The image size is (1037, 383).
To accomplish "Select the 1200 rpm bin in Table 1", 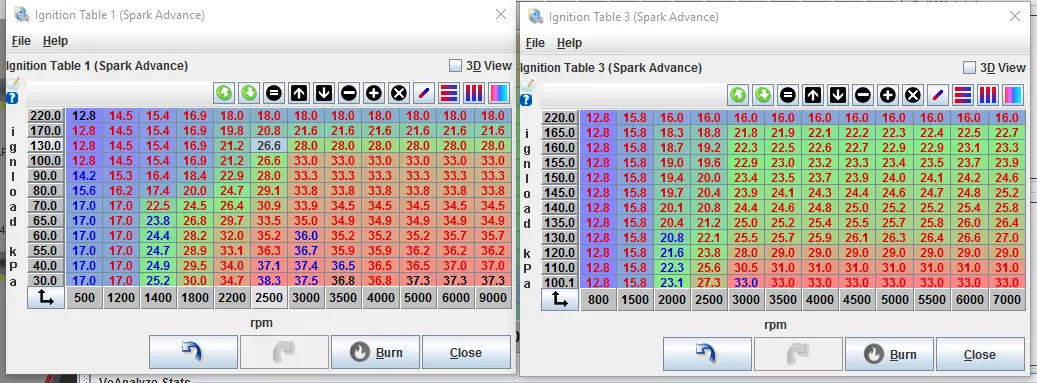I will [x=122, y=298].
